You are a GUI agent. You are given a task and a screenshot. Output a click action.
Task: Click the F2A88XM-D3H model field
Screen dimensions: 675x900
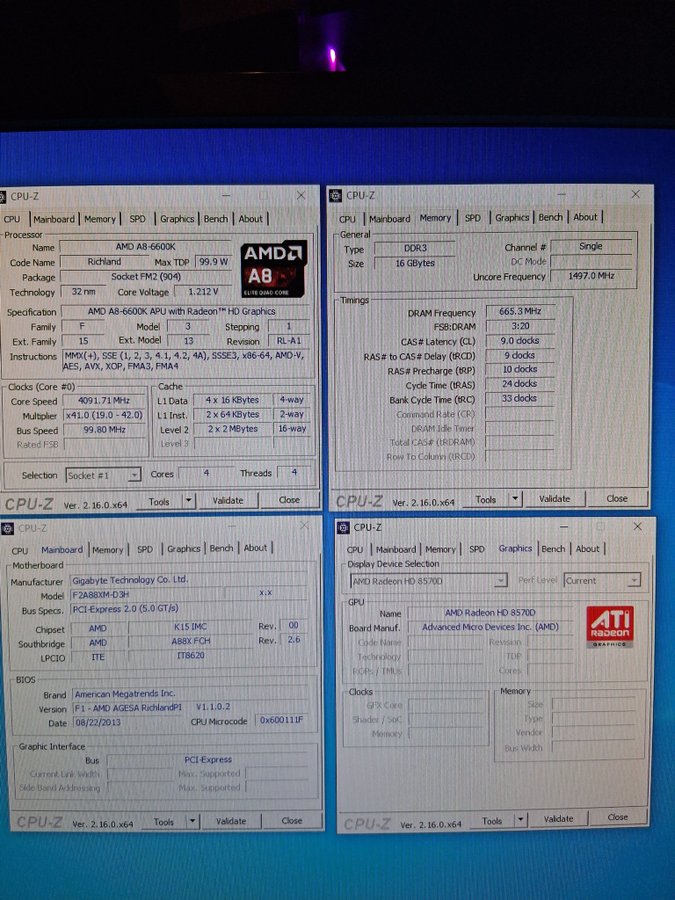tap(148, 595)
